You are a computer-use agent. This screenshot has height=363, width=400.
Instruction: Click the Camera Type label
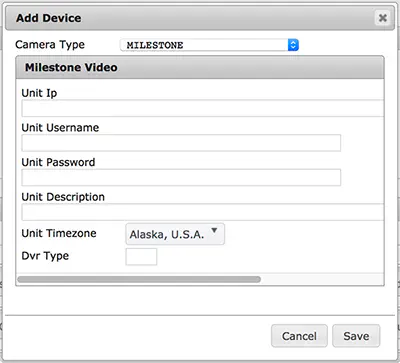pyautogui.click(x=50, y=45)
